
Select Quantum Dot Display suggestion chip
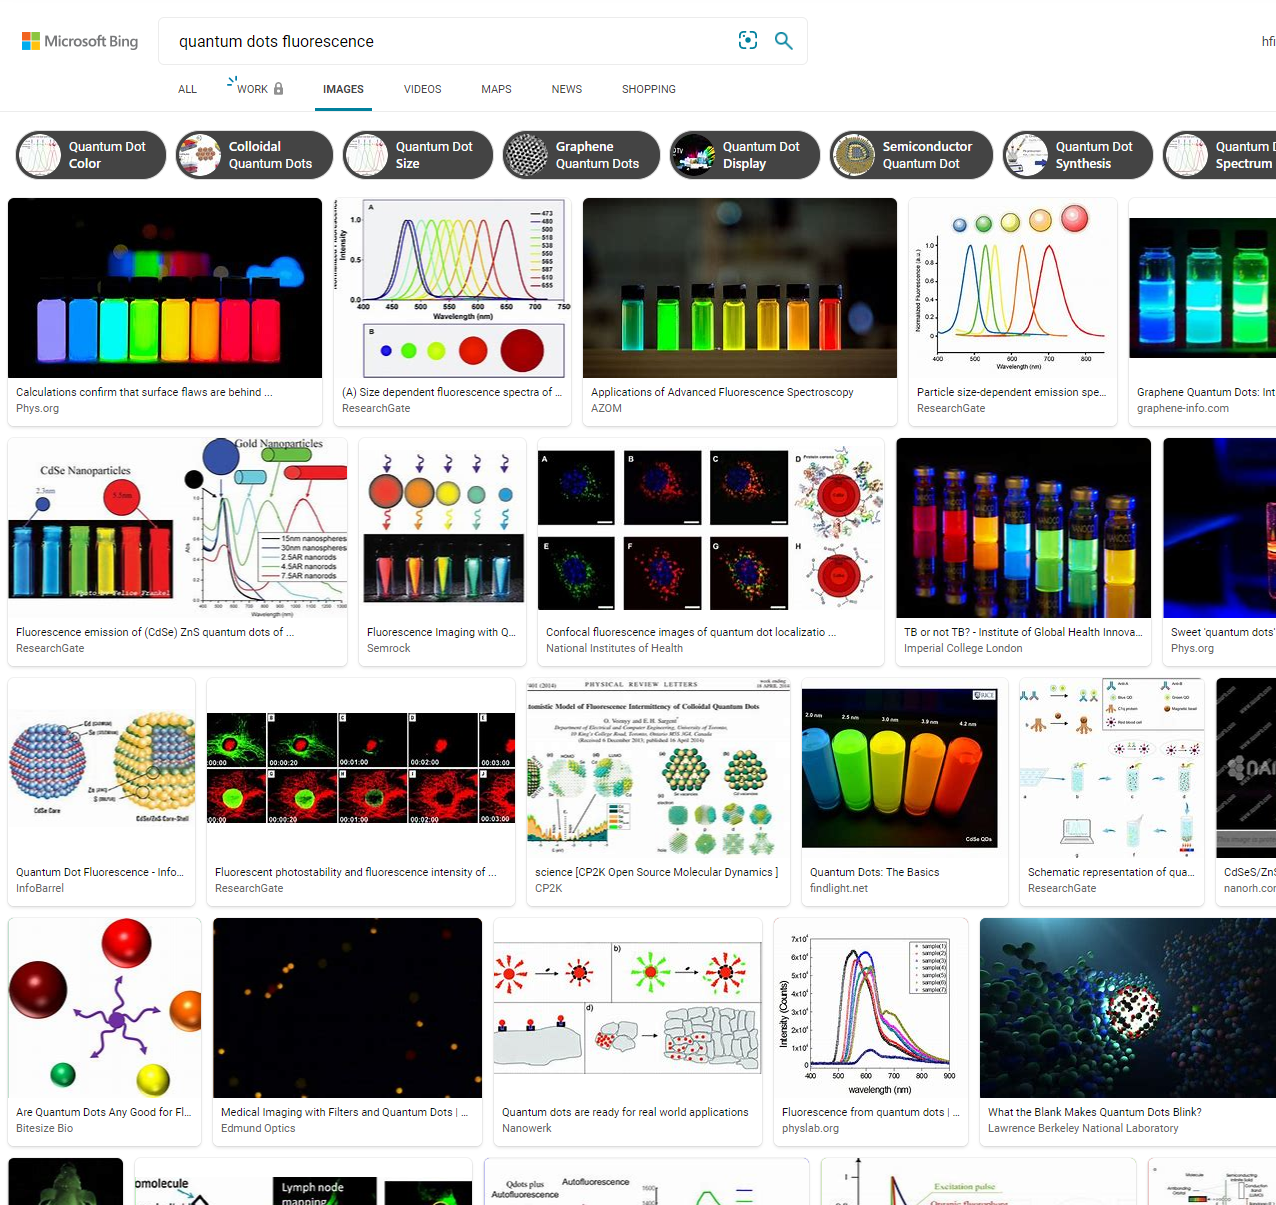(x=744, y=155)
